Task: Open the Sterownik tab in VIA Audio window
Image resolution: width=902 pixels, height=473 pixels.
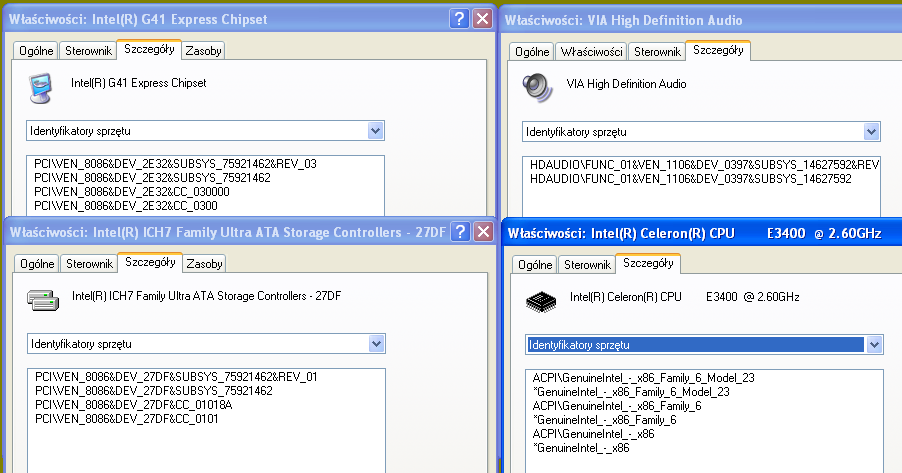Action: coord(657,52)
